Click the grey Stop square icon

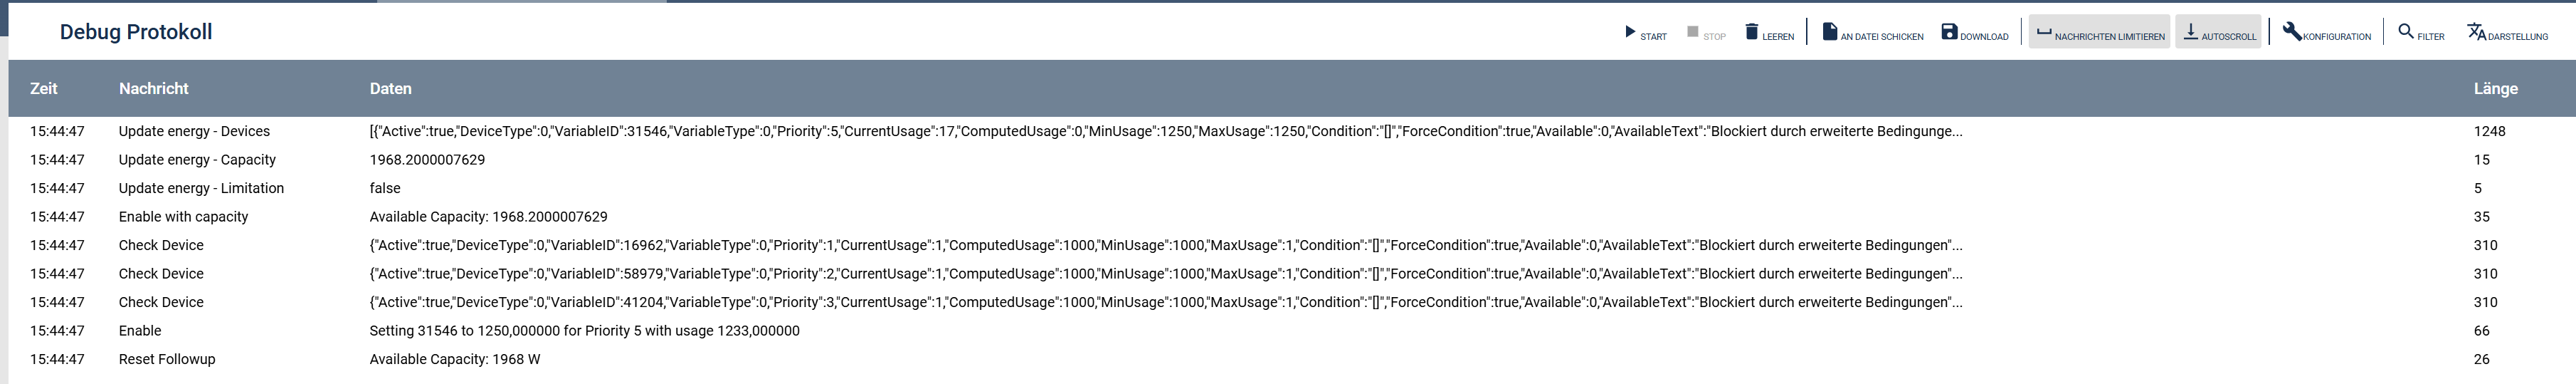point(1692,32)
